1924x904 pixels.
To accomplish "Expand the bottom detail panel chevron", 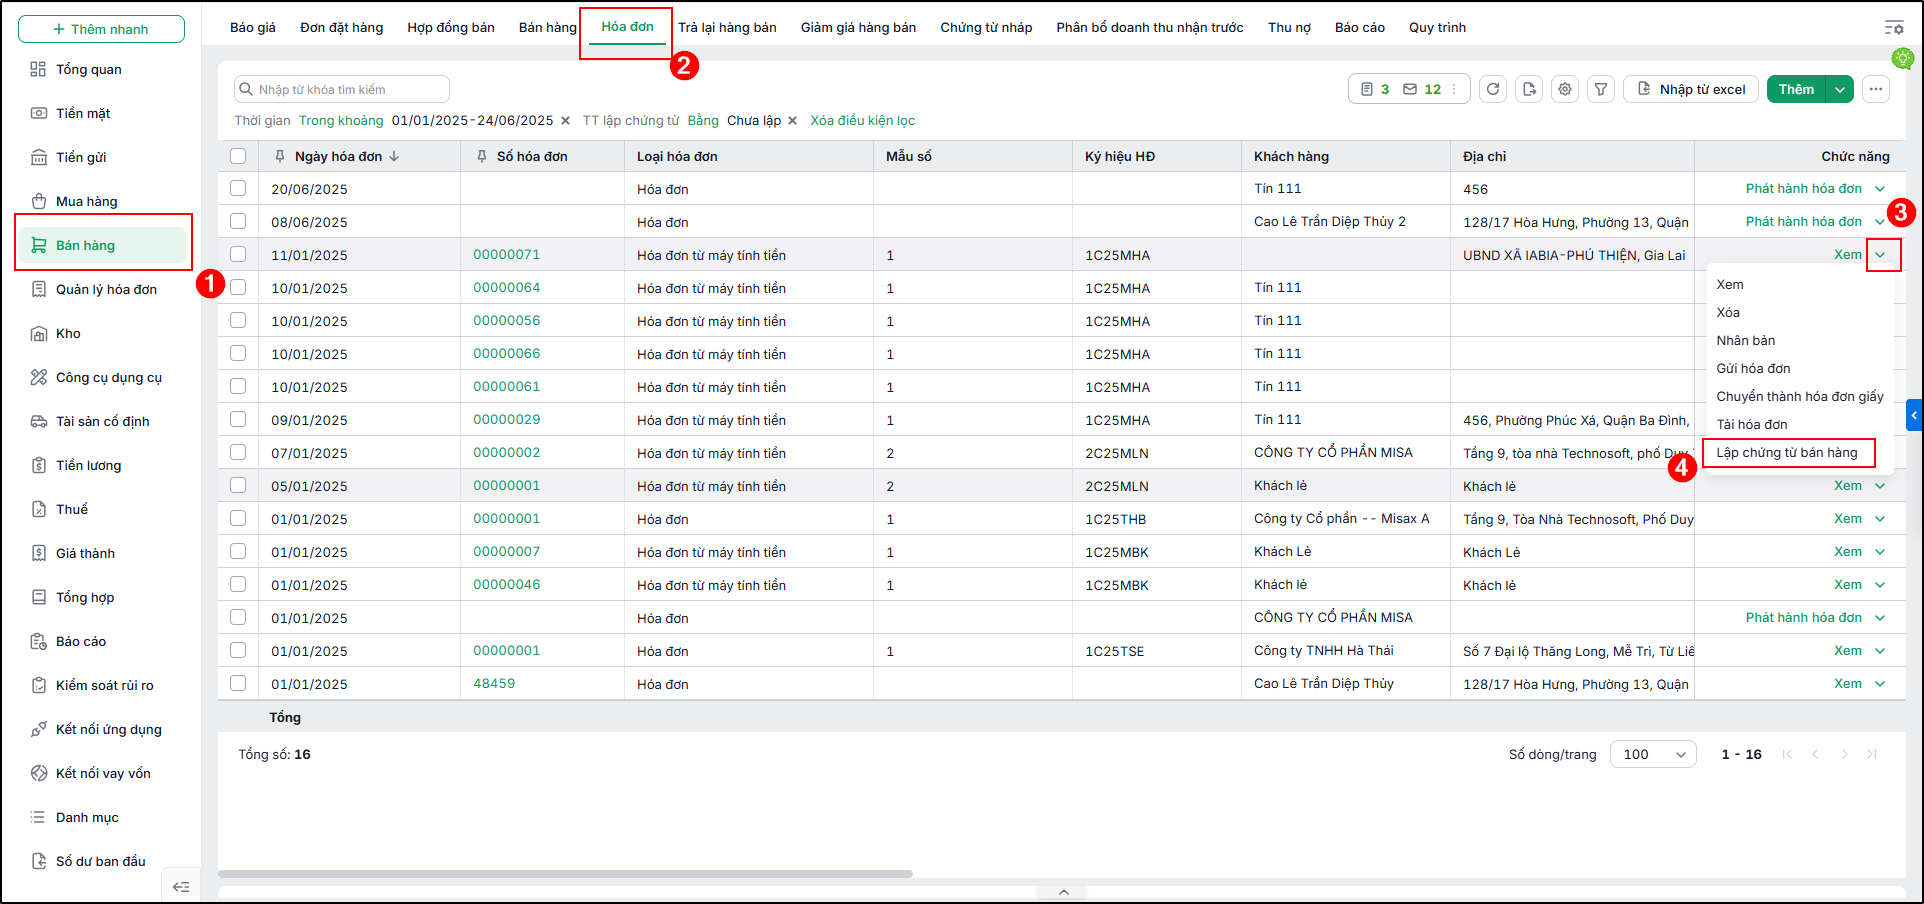I will 1064,892.
